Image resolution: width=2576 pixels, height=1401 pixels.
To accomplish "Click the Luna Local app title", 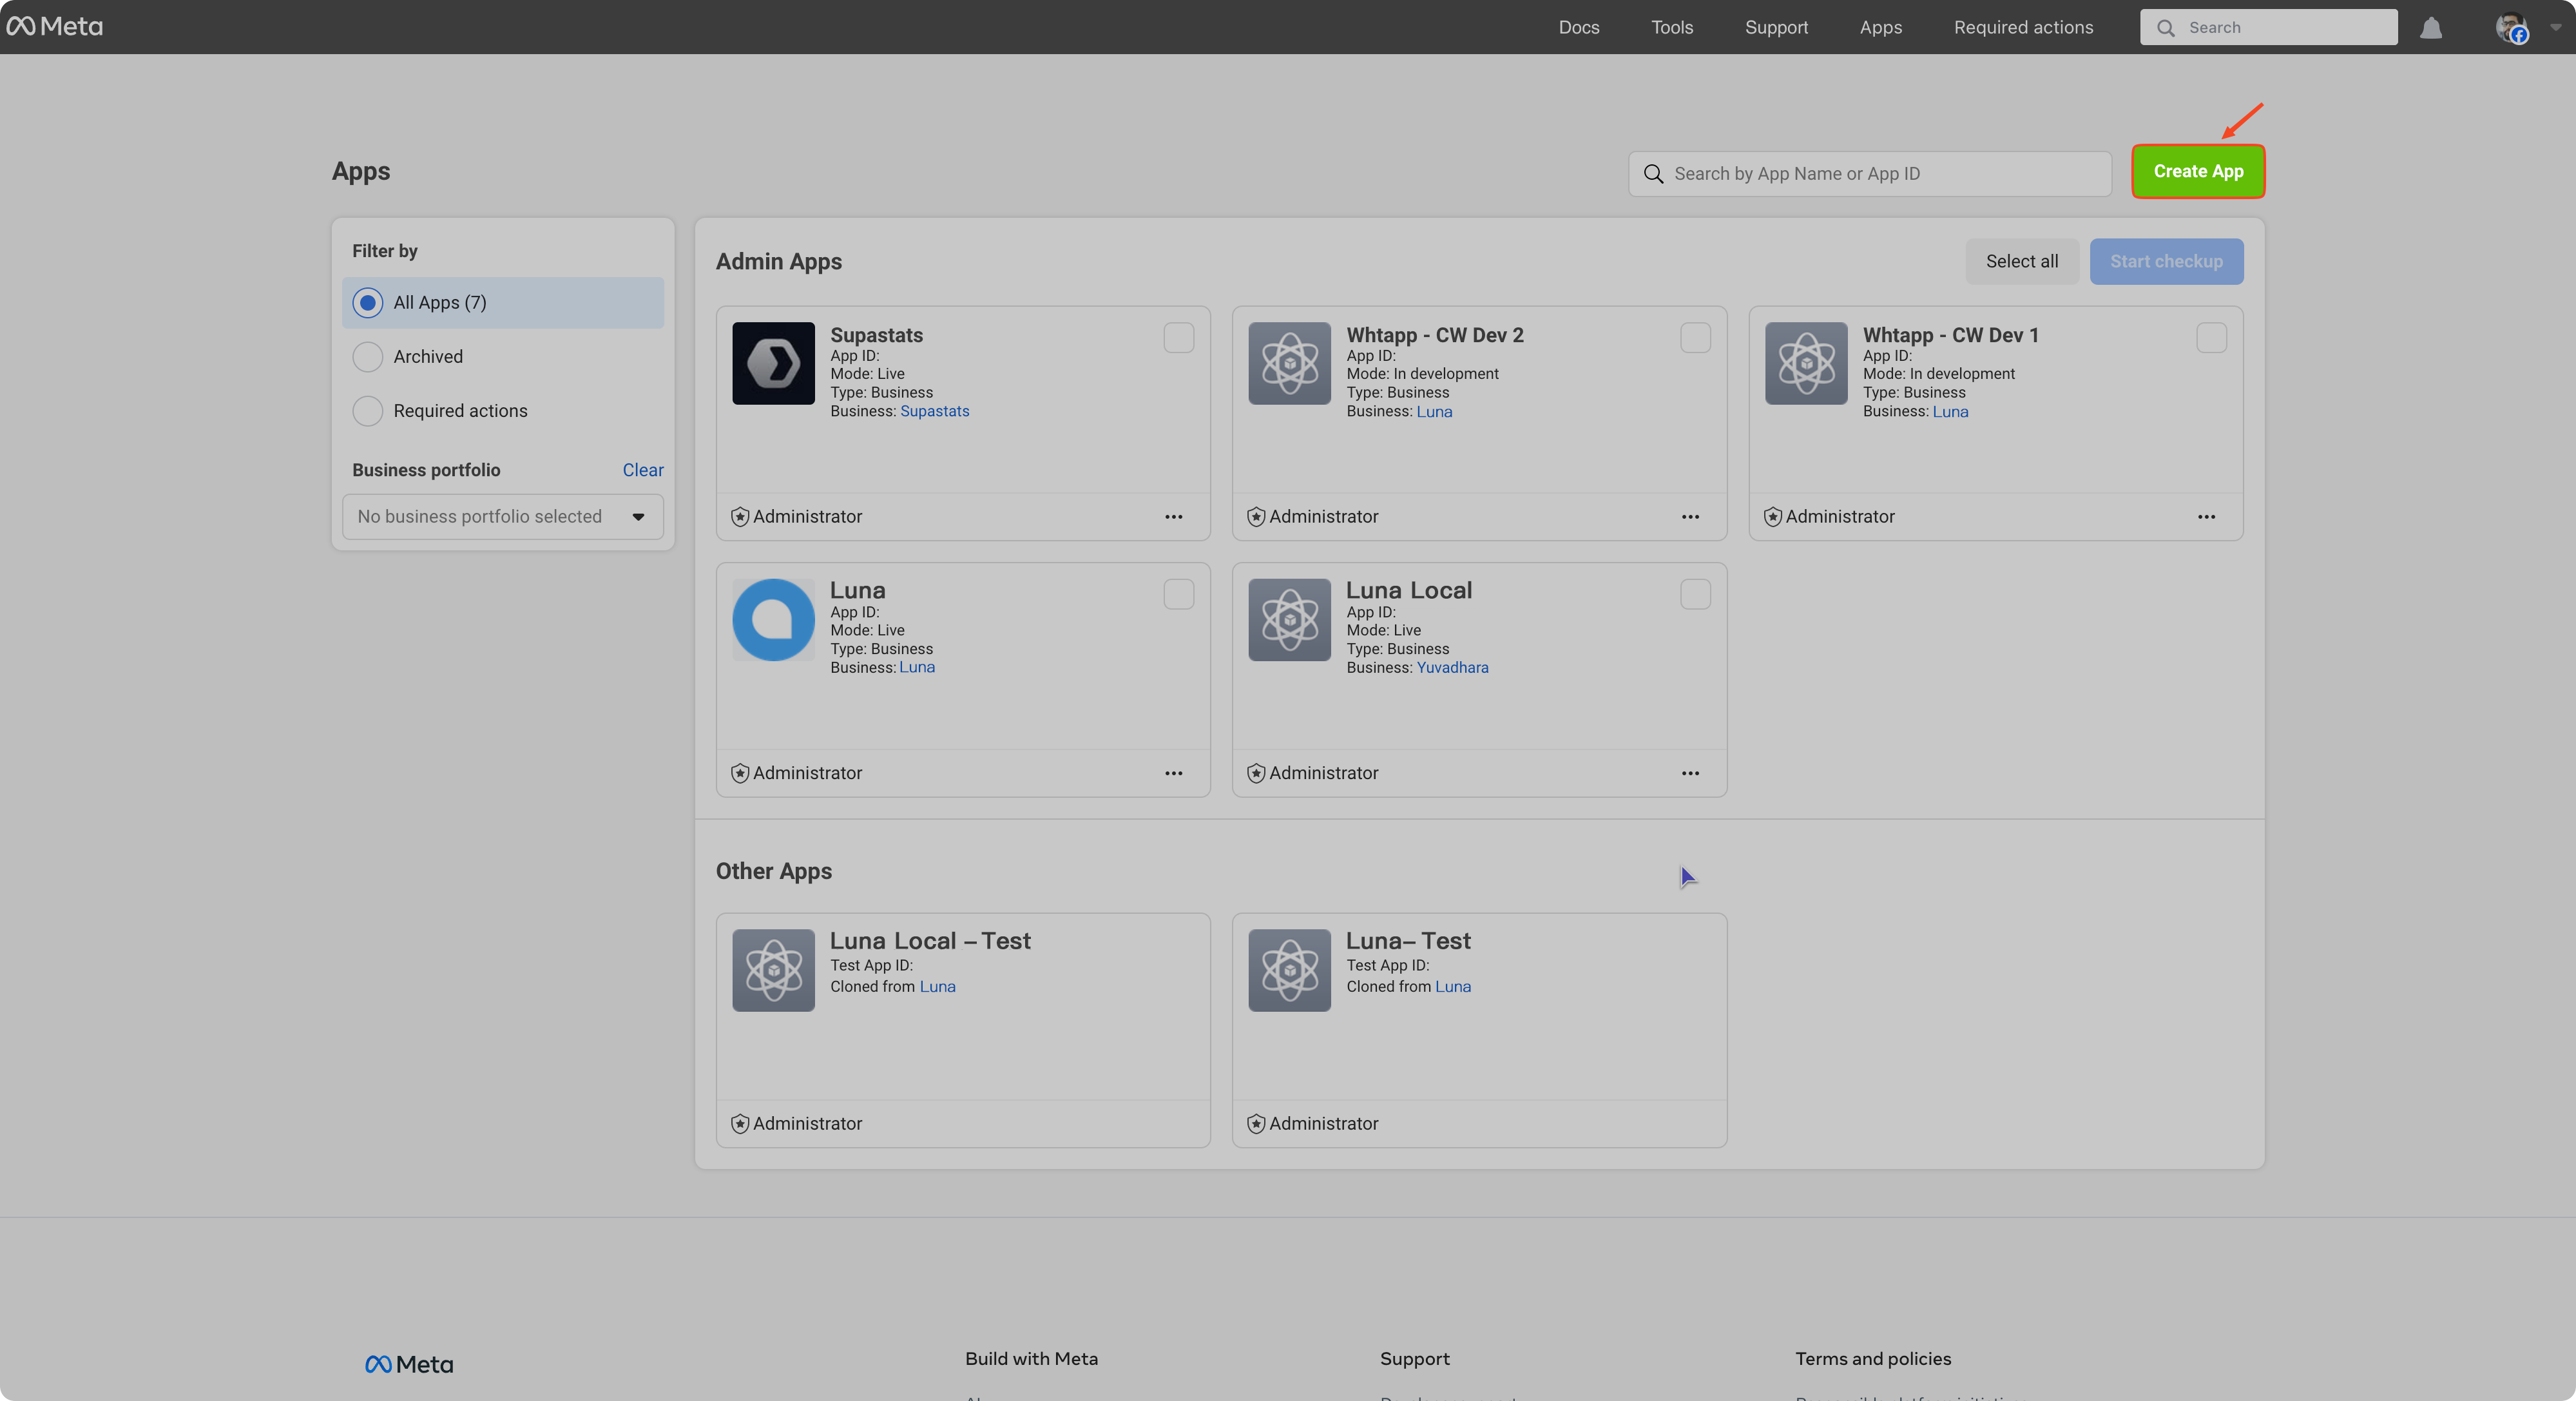I will tap(1409, 591).
